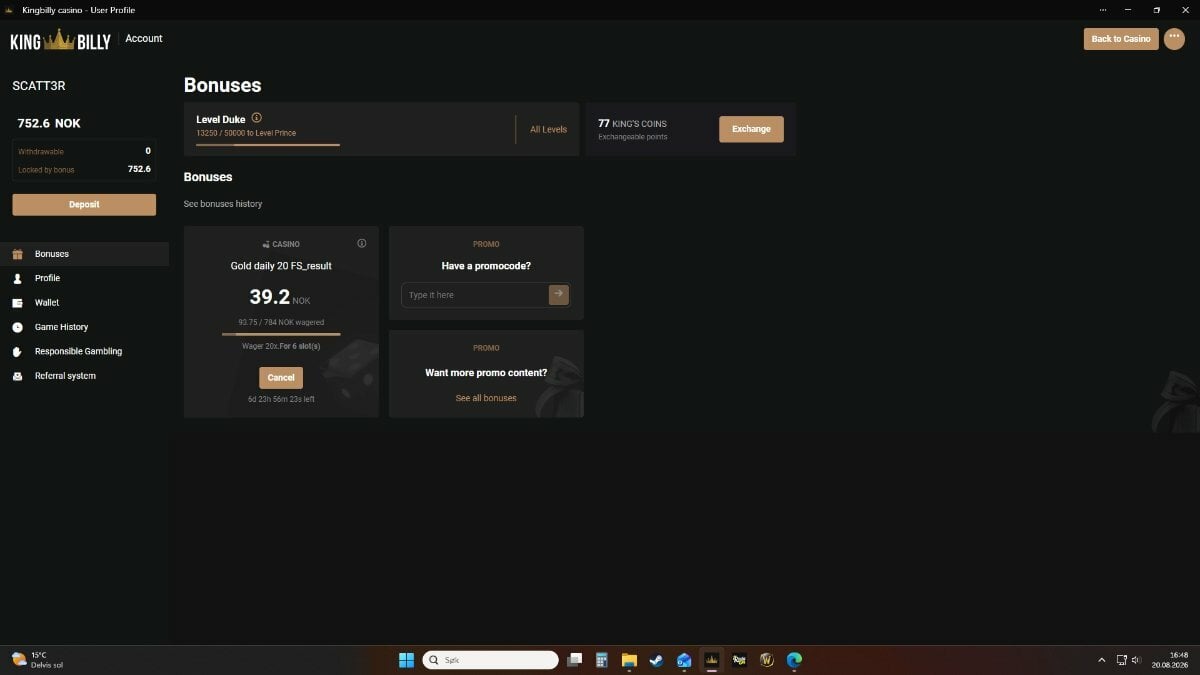Click the volume icon in system tray
1200x675 pixels.
[1136, 660]
